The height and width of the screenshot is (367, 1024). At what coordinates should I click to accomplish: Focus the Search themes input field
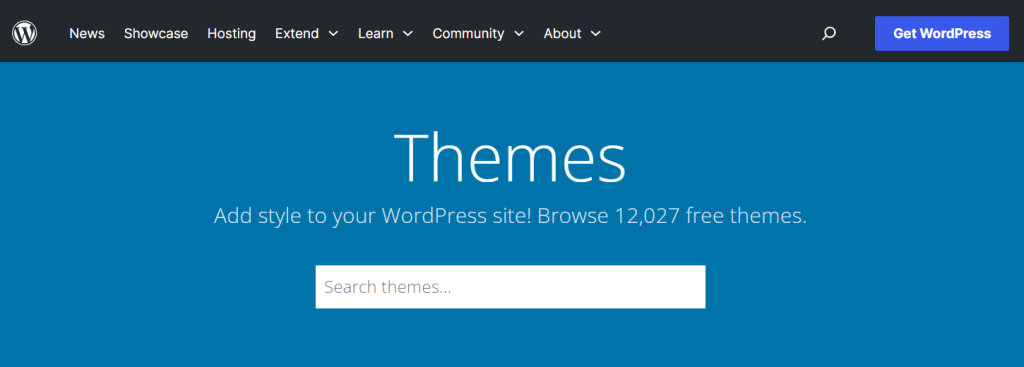tap(510, 287)
